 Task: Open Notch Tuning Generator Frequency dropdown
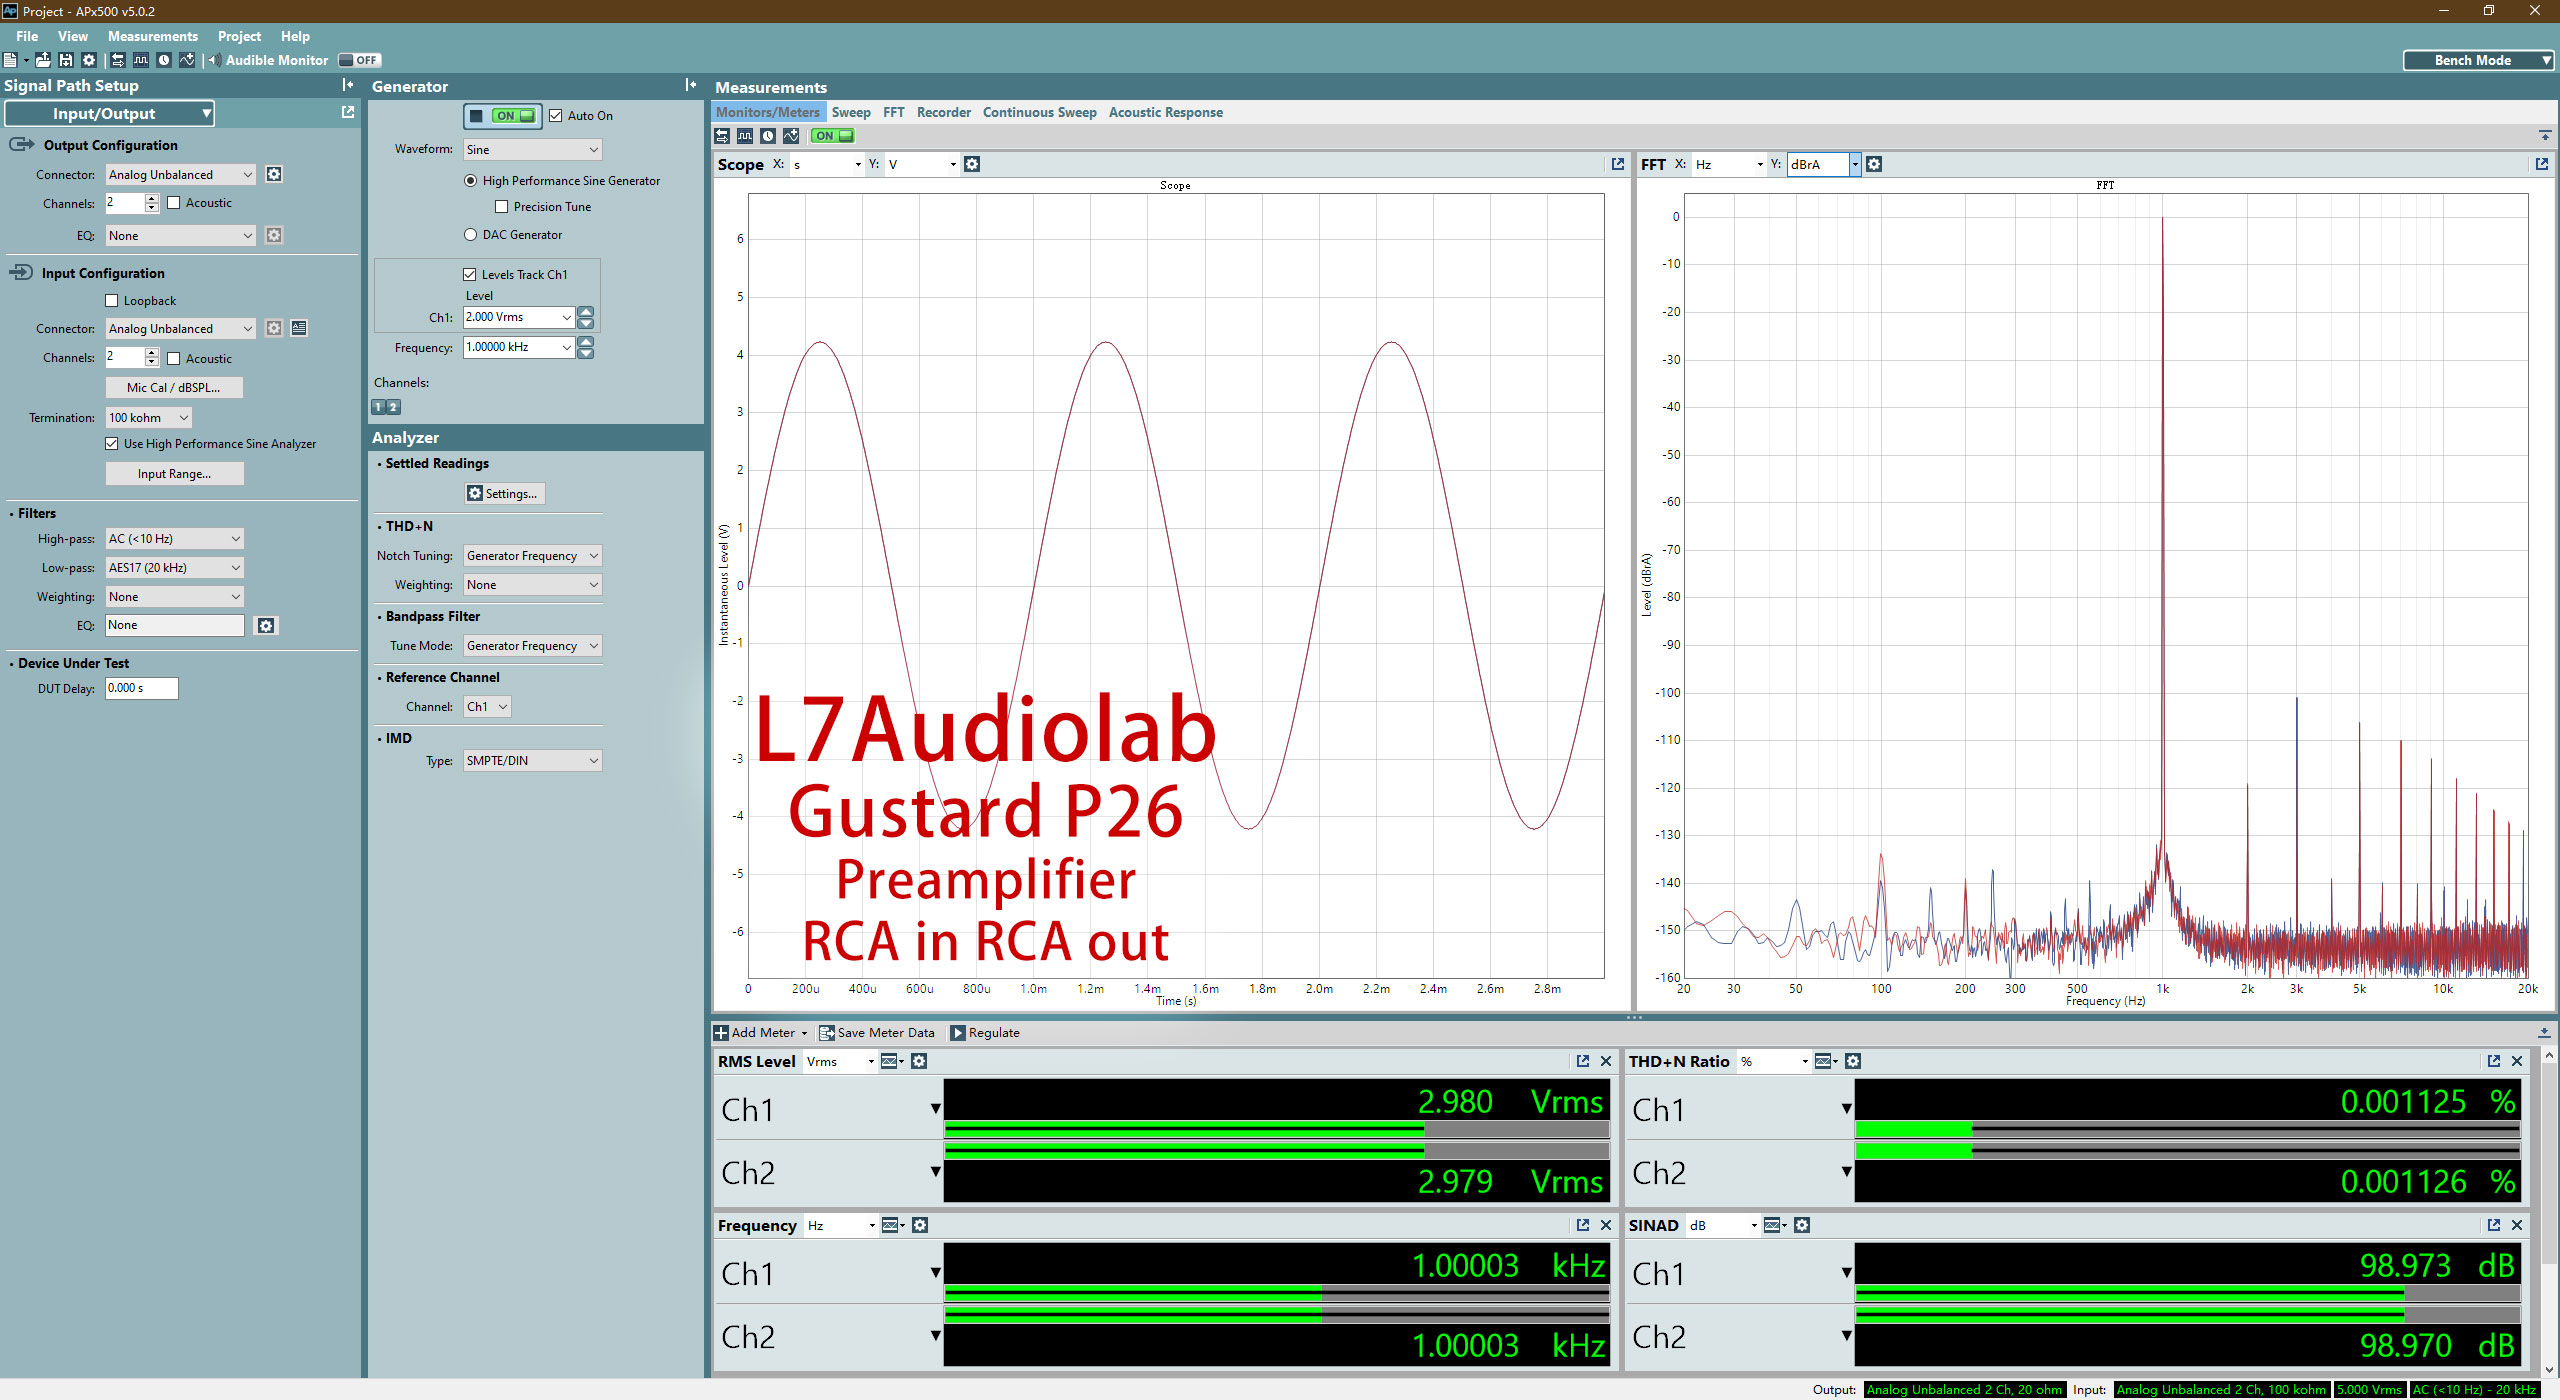[532, 556]
